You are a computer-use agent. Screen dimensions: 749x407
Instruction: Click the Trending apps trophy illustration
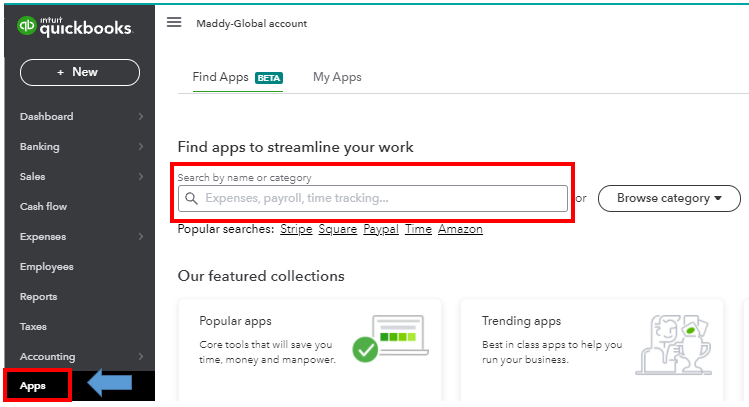(674, 344)
